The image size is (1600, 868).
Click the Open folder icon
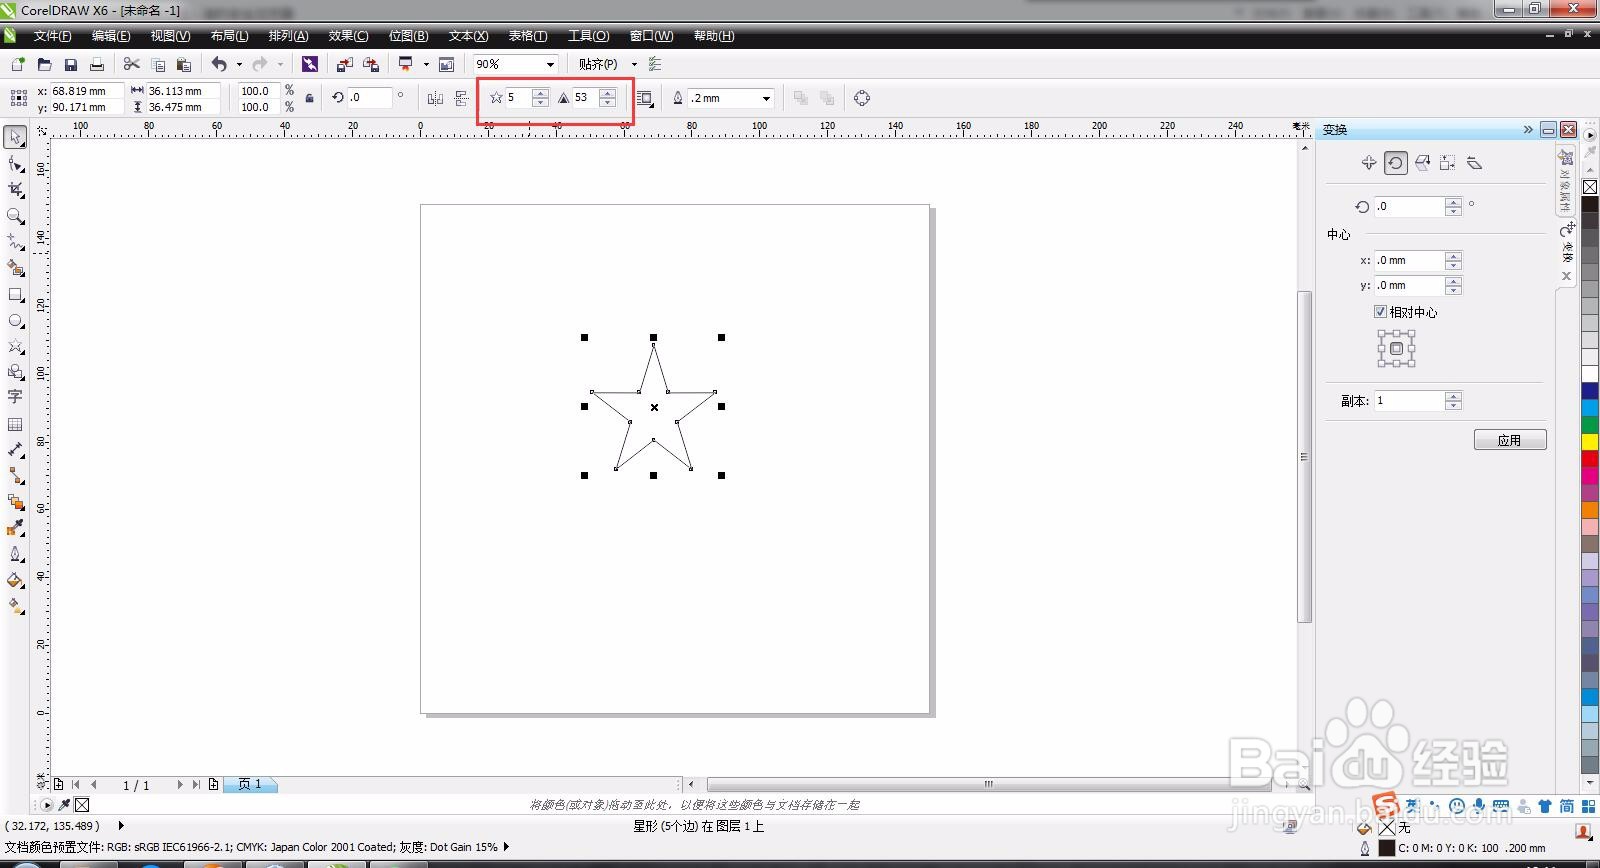point(44,64)
